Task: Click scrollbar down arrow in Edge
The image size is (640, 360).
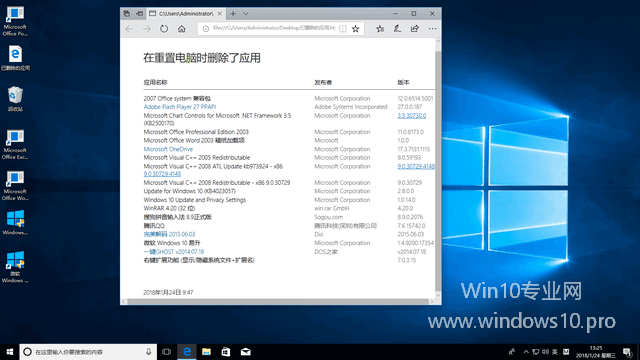Action: pos(438,295)
